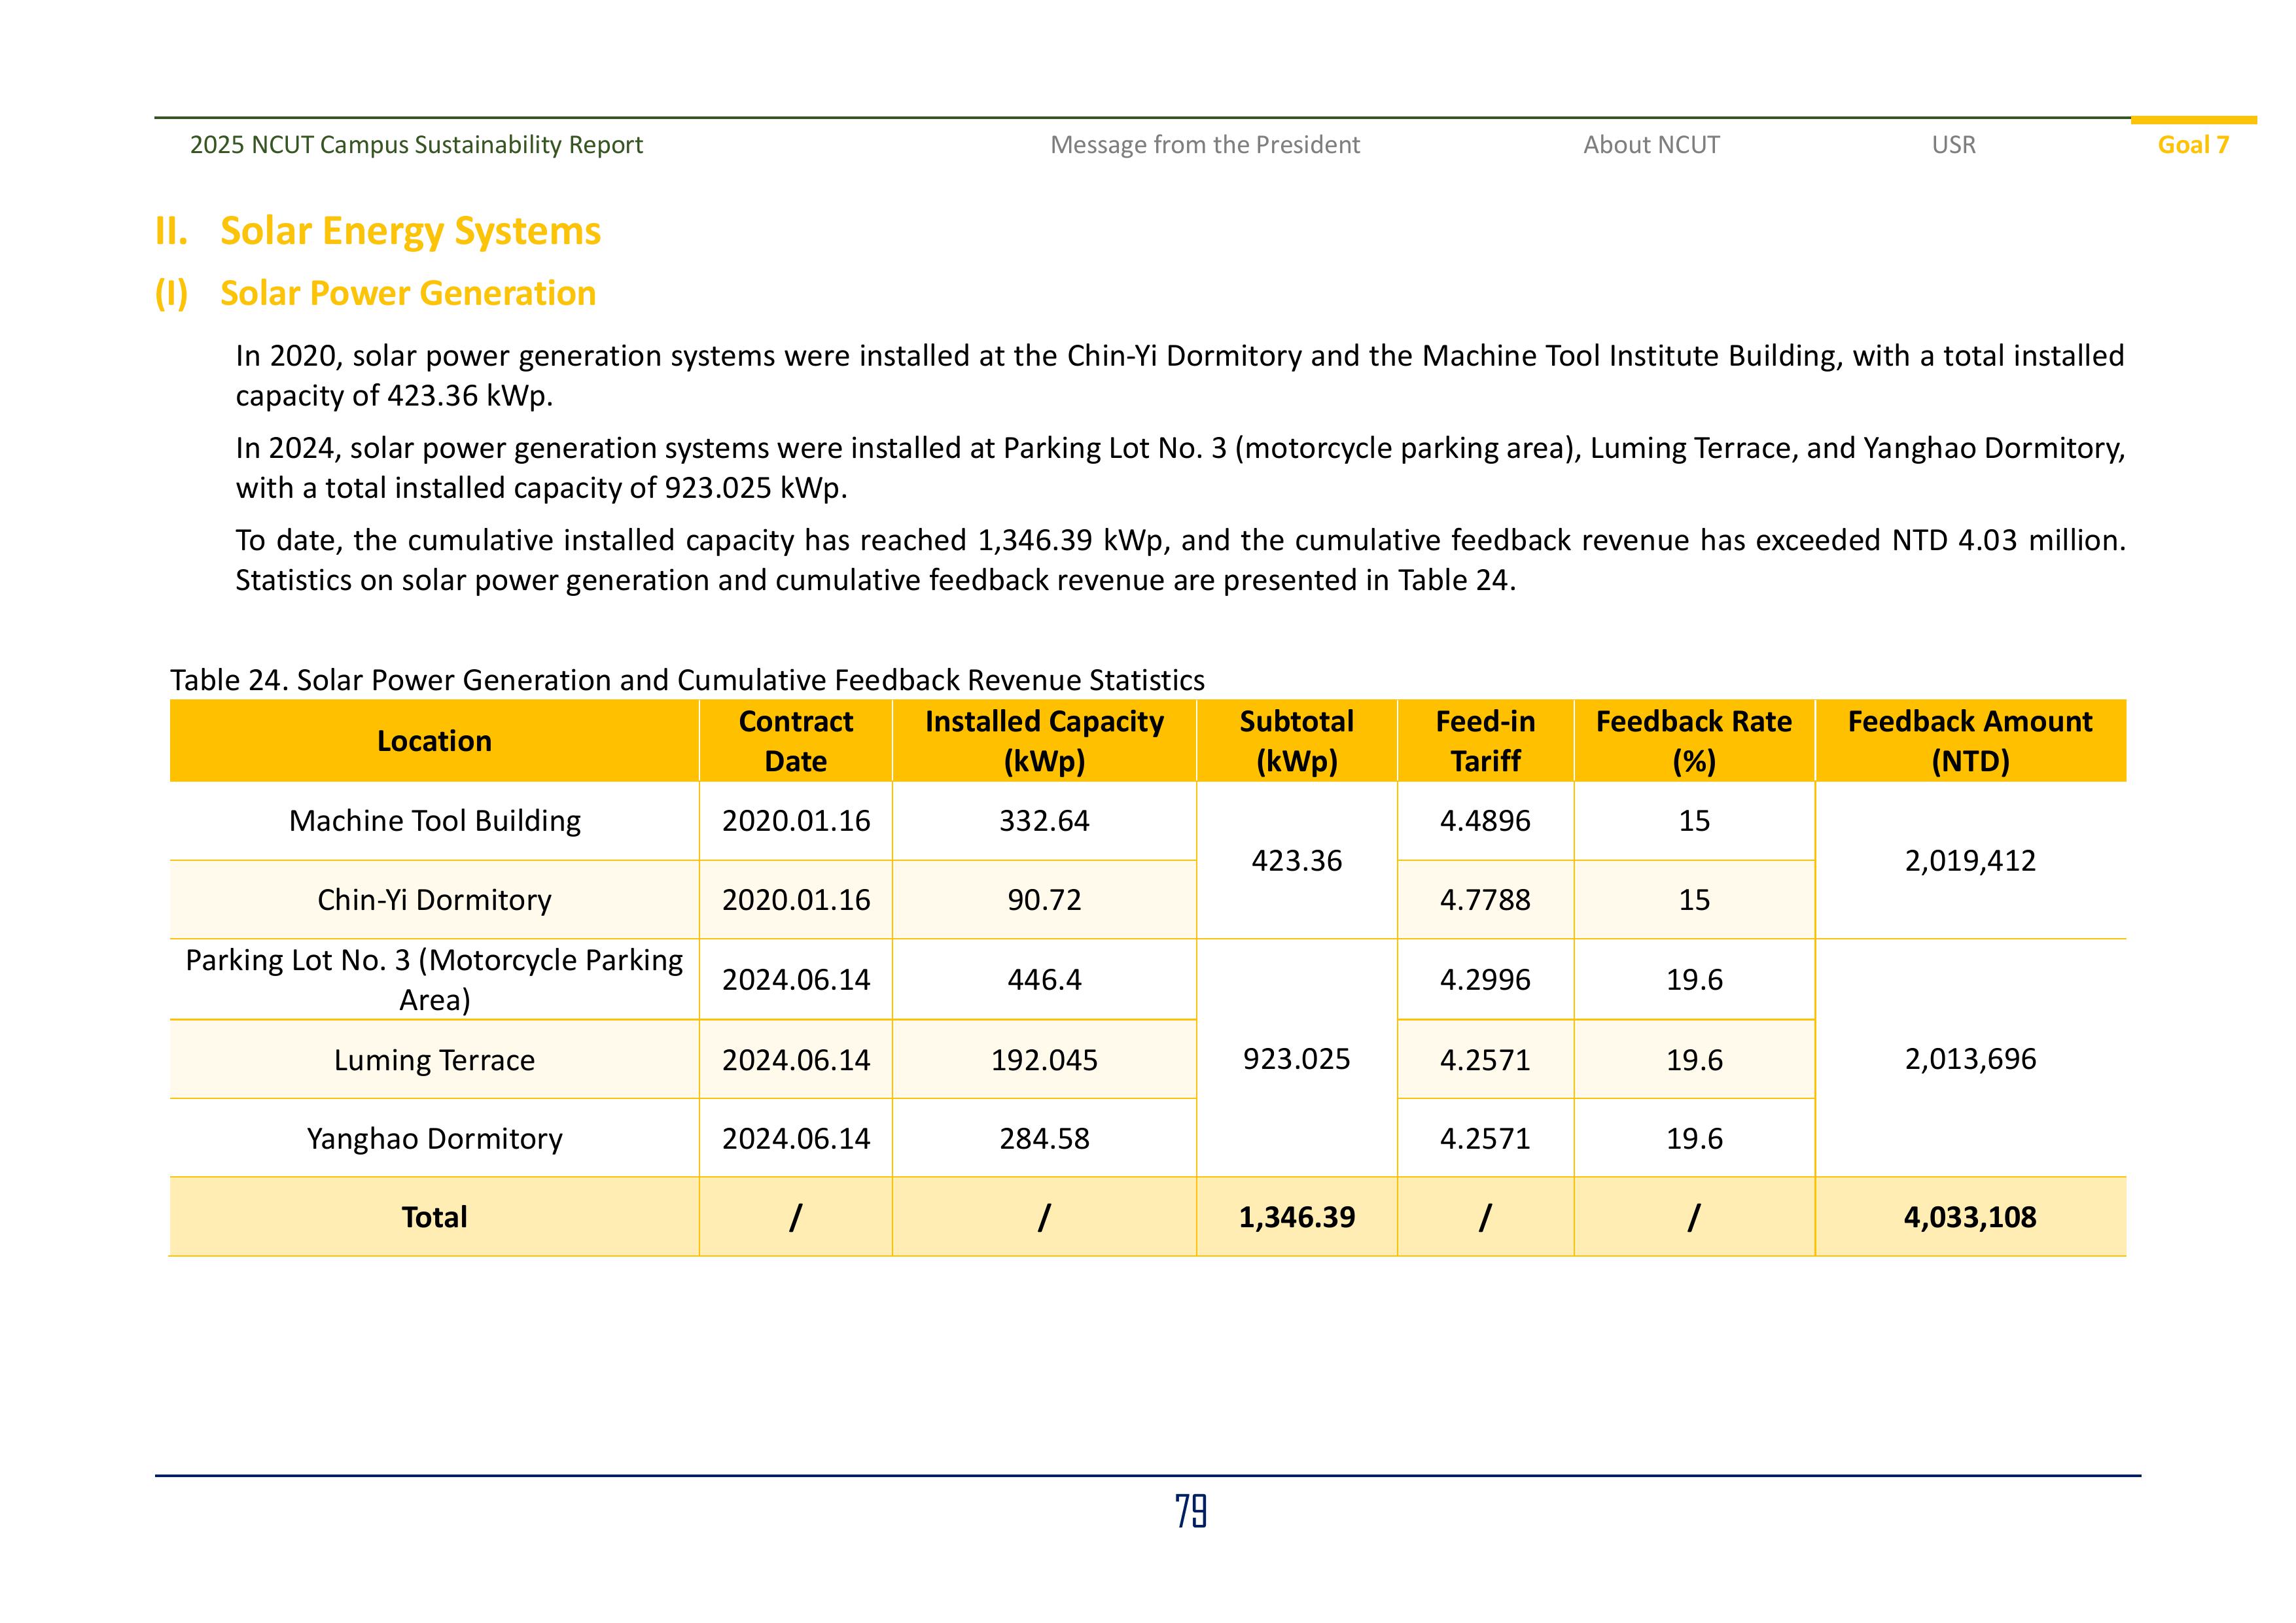Select the Location column header
Viewport: 2296px width, 1623px height.
434,741
